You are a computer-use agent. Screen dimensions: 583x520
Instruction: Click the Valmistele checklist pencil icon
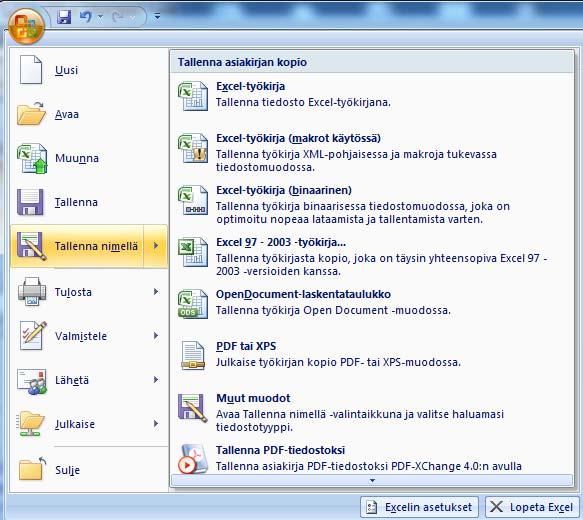pyautogui.click(x=33, y=336)
